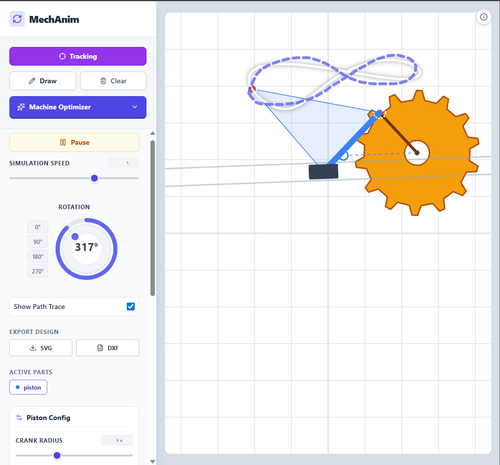Uncheck Show Path Trace checkbox
This screenshot has height=465, width=500.
[131, 306]
